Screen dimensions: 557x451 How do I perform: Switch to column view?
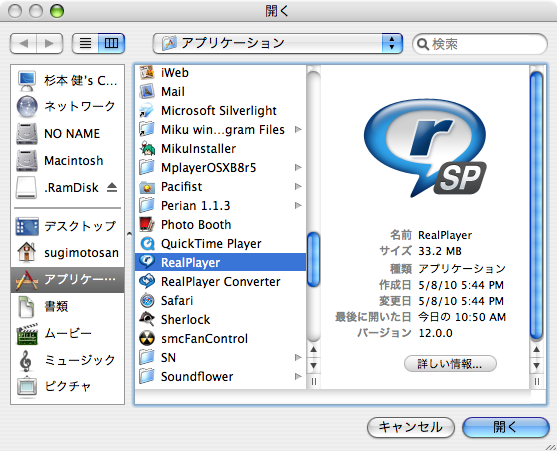(111, 43)
